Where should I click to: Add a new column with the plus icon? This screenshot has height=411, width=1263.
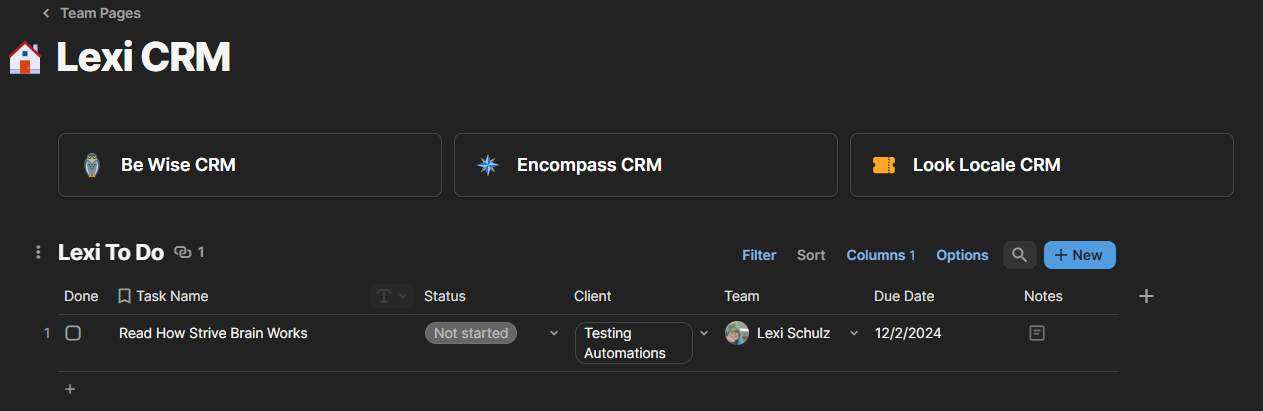pos(1147,296)
